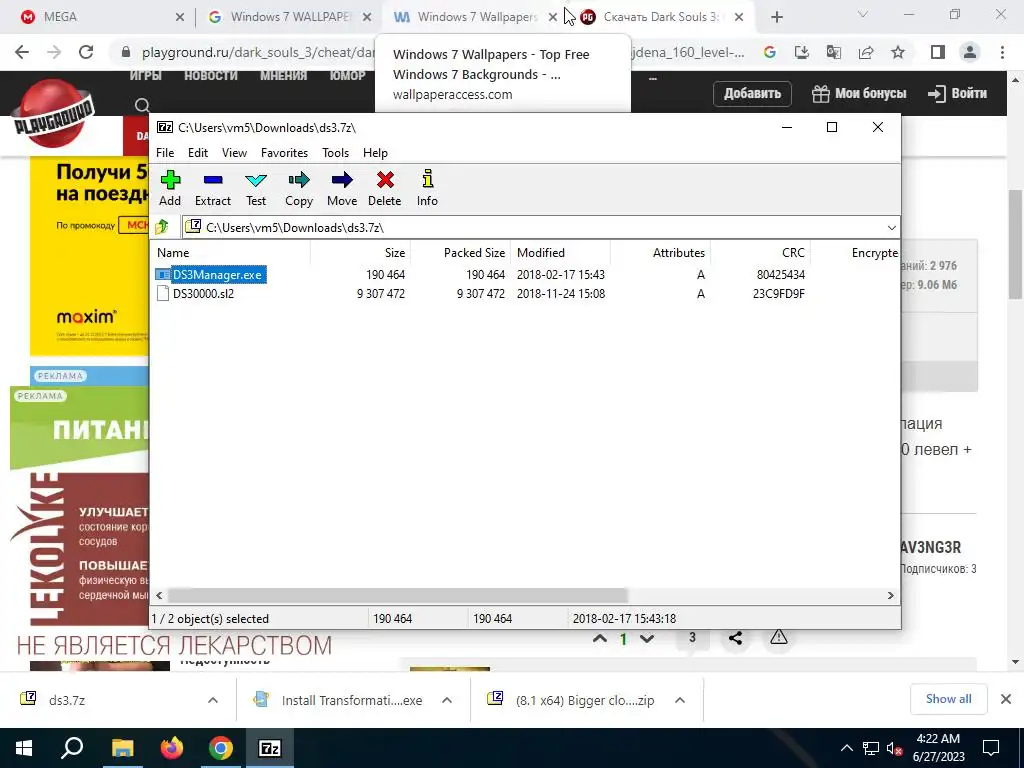Click the share icon below the post
Viewport: 1024px width, 768px height.
click(735, 638)
